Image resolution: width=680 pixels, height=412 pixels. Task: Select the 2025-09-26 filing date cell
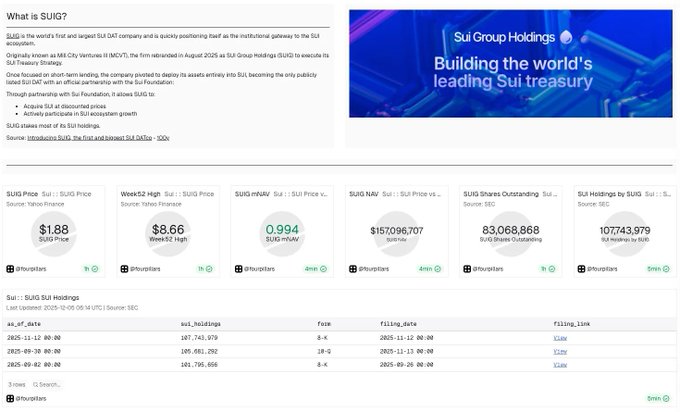[x=406, y=365]
